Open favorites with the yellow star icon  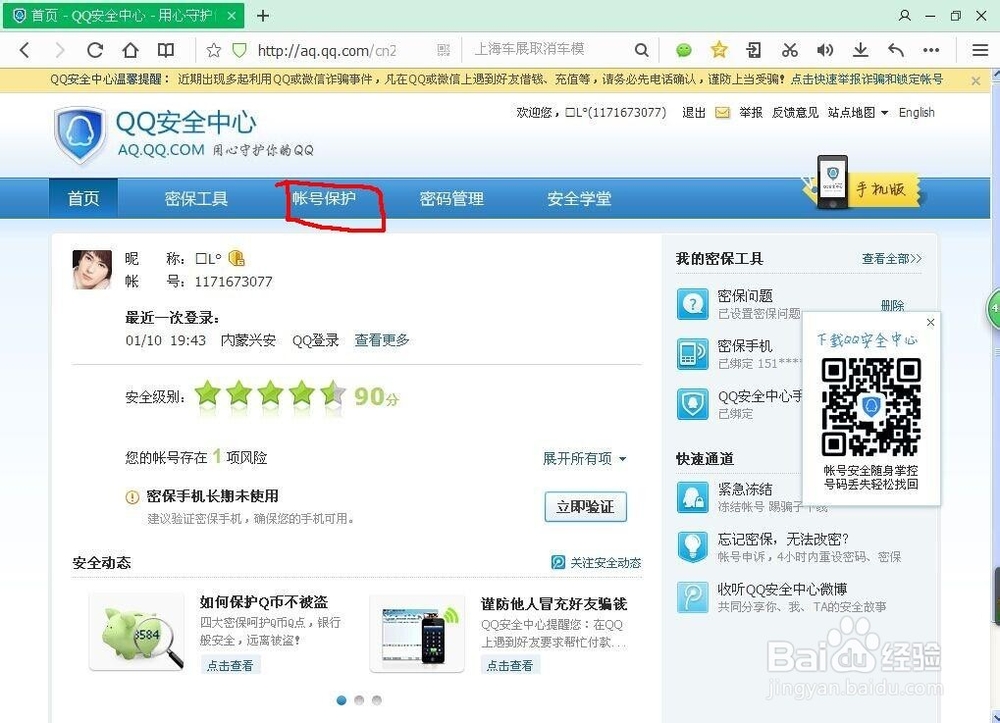point(719,50)
